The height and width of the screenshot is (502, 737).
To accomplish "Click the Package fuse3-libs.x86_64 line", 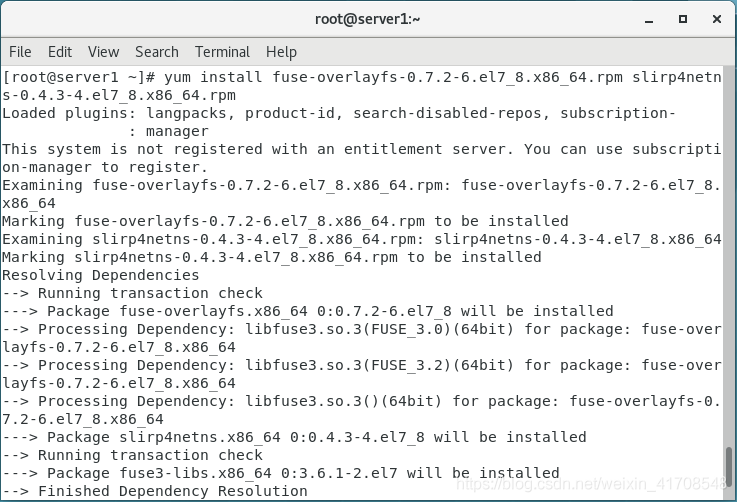I will pyautogui.click(x=281, y=473).
